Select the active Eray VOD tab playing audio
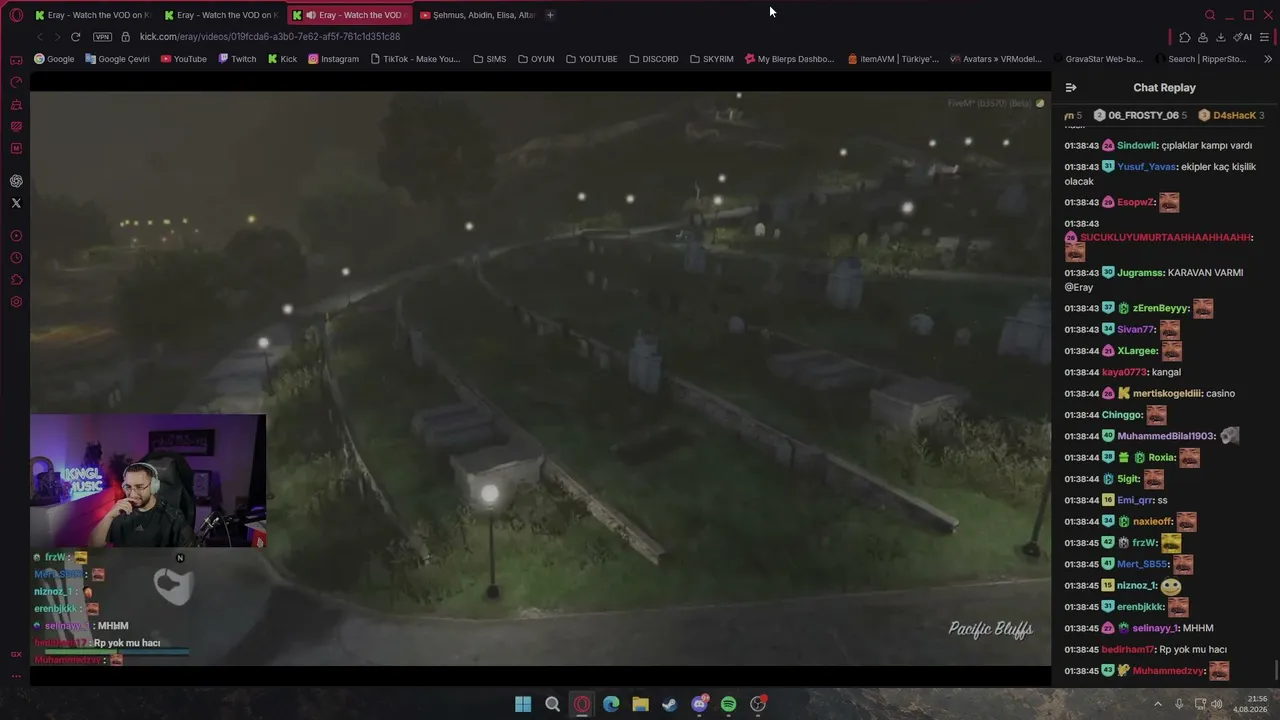1280x720 pixels. (x=351, y=15)
